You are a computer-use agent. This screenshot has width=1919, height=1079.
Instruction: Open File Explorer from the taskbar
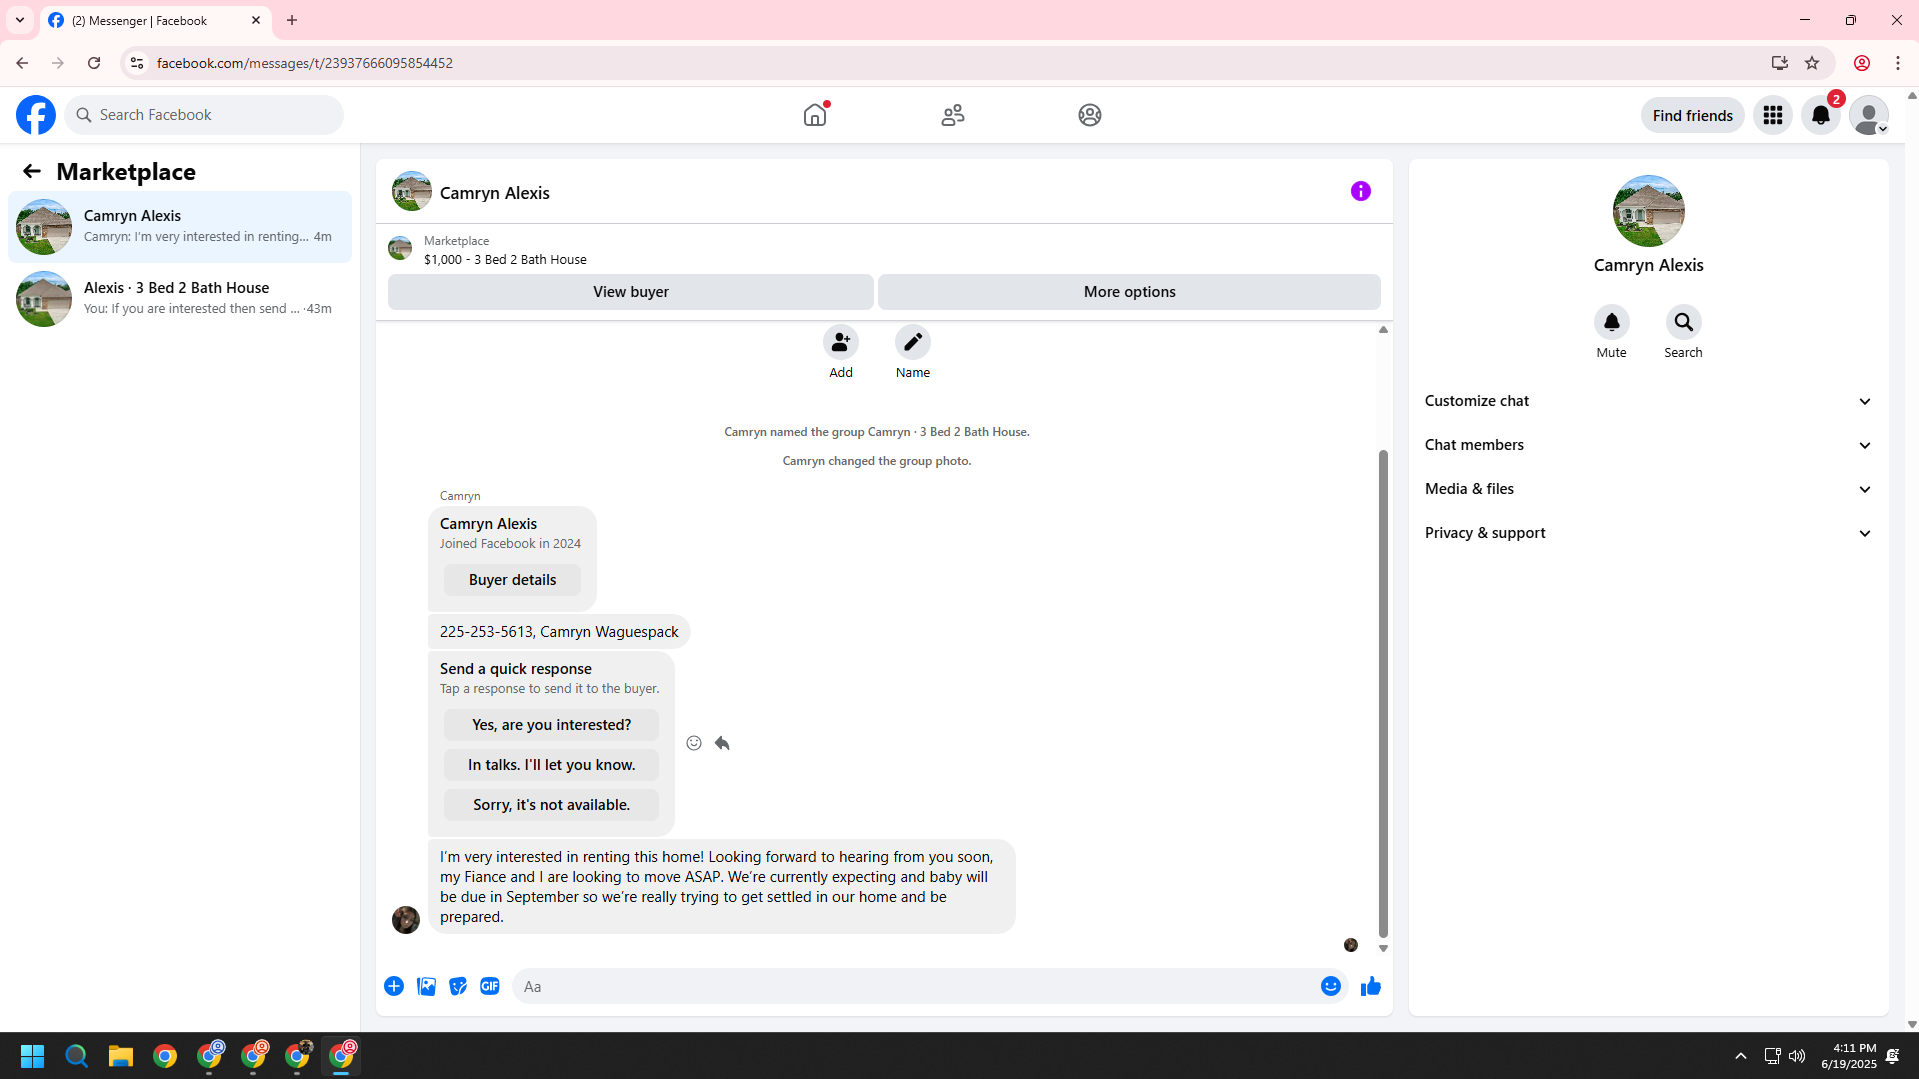pos(121,1056)
